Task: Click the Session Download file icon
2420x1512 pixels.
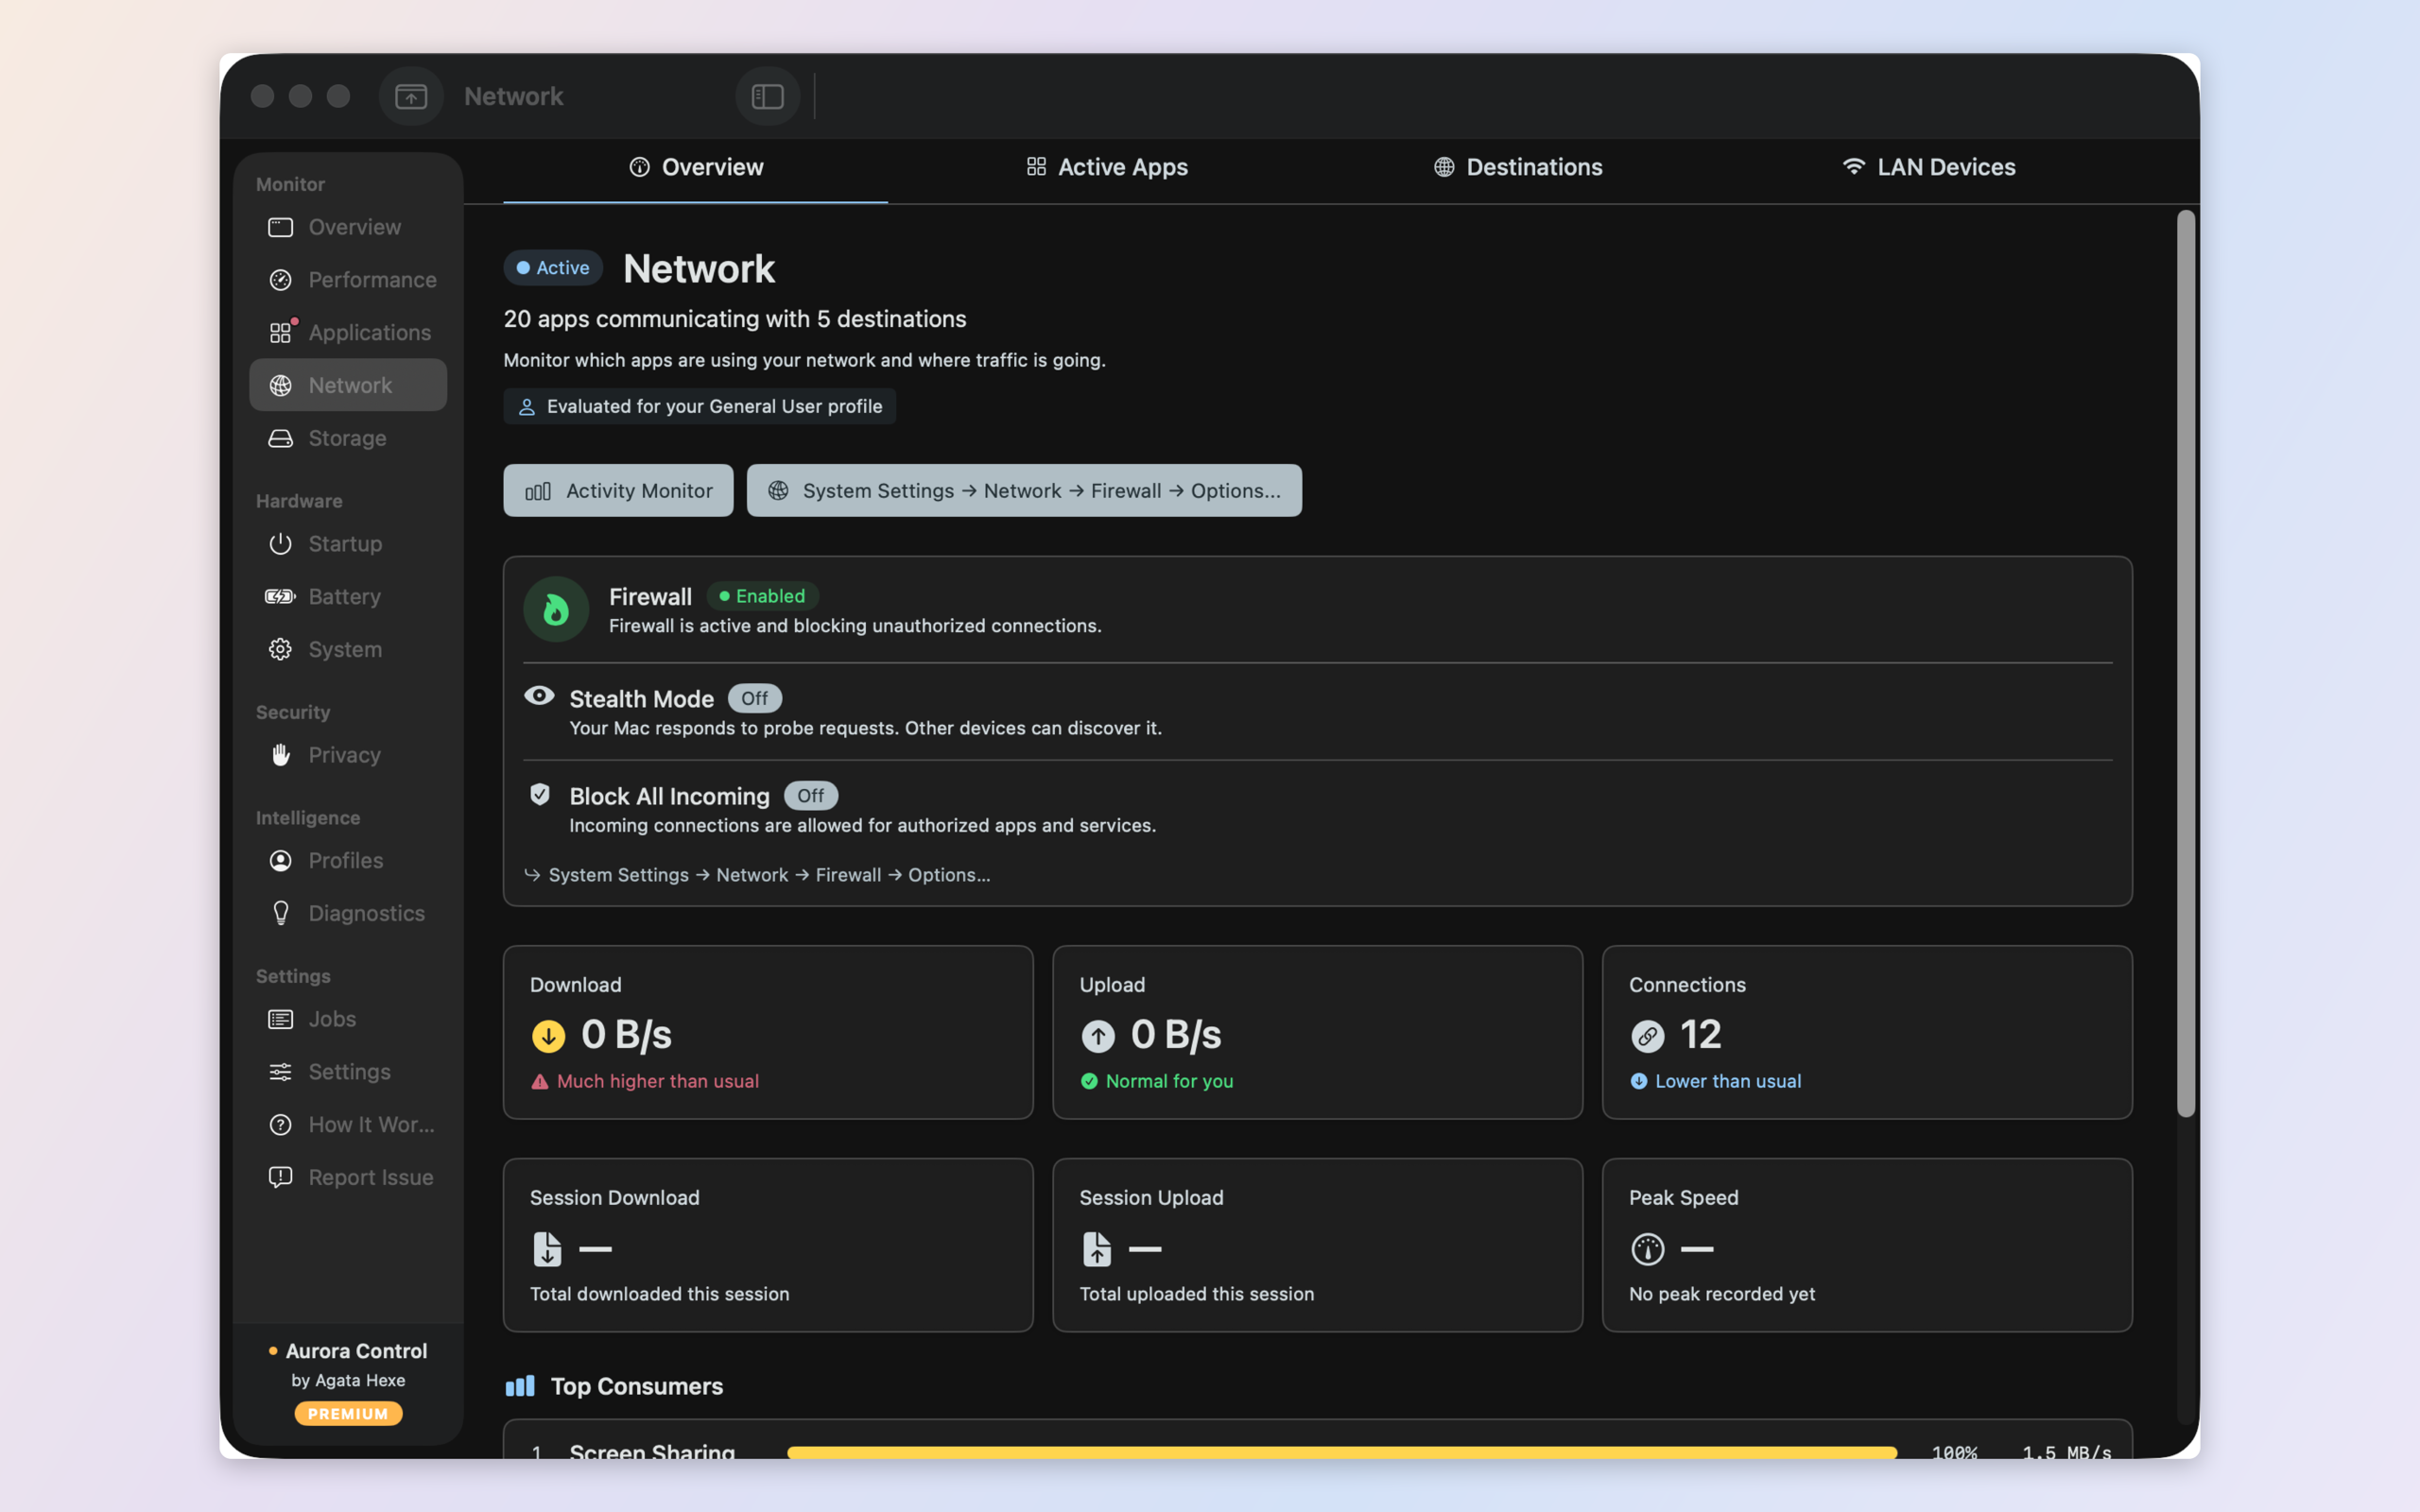Action: click(x=547, y=1249)
